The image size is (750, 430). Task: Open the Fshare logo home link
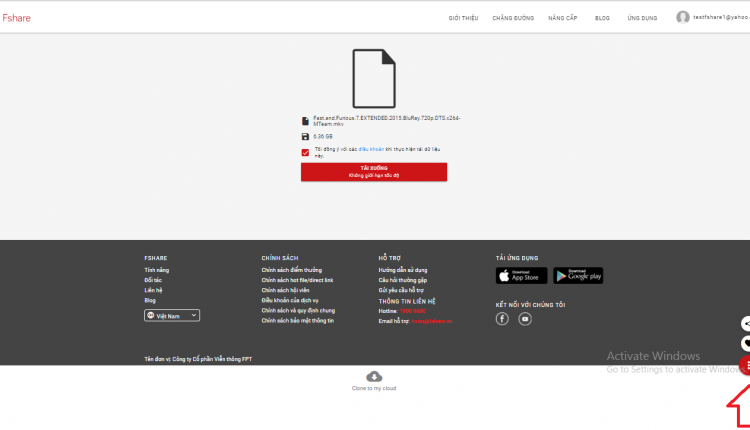17,18
